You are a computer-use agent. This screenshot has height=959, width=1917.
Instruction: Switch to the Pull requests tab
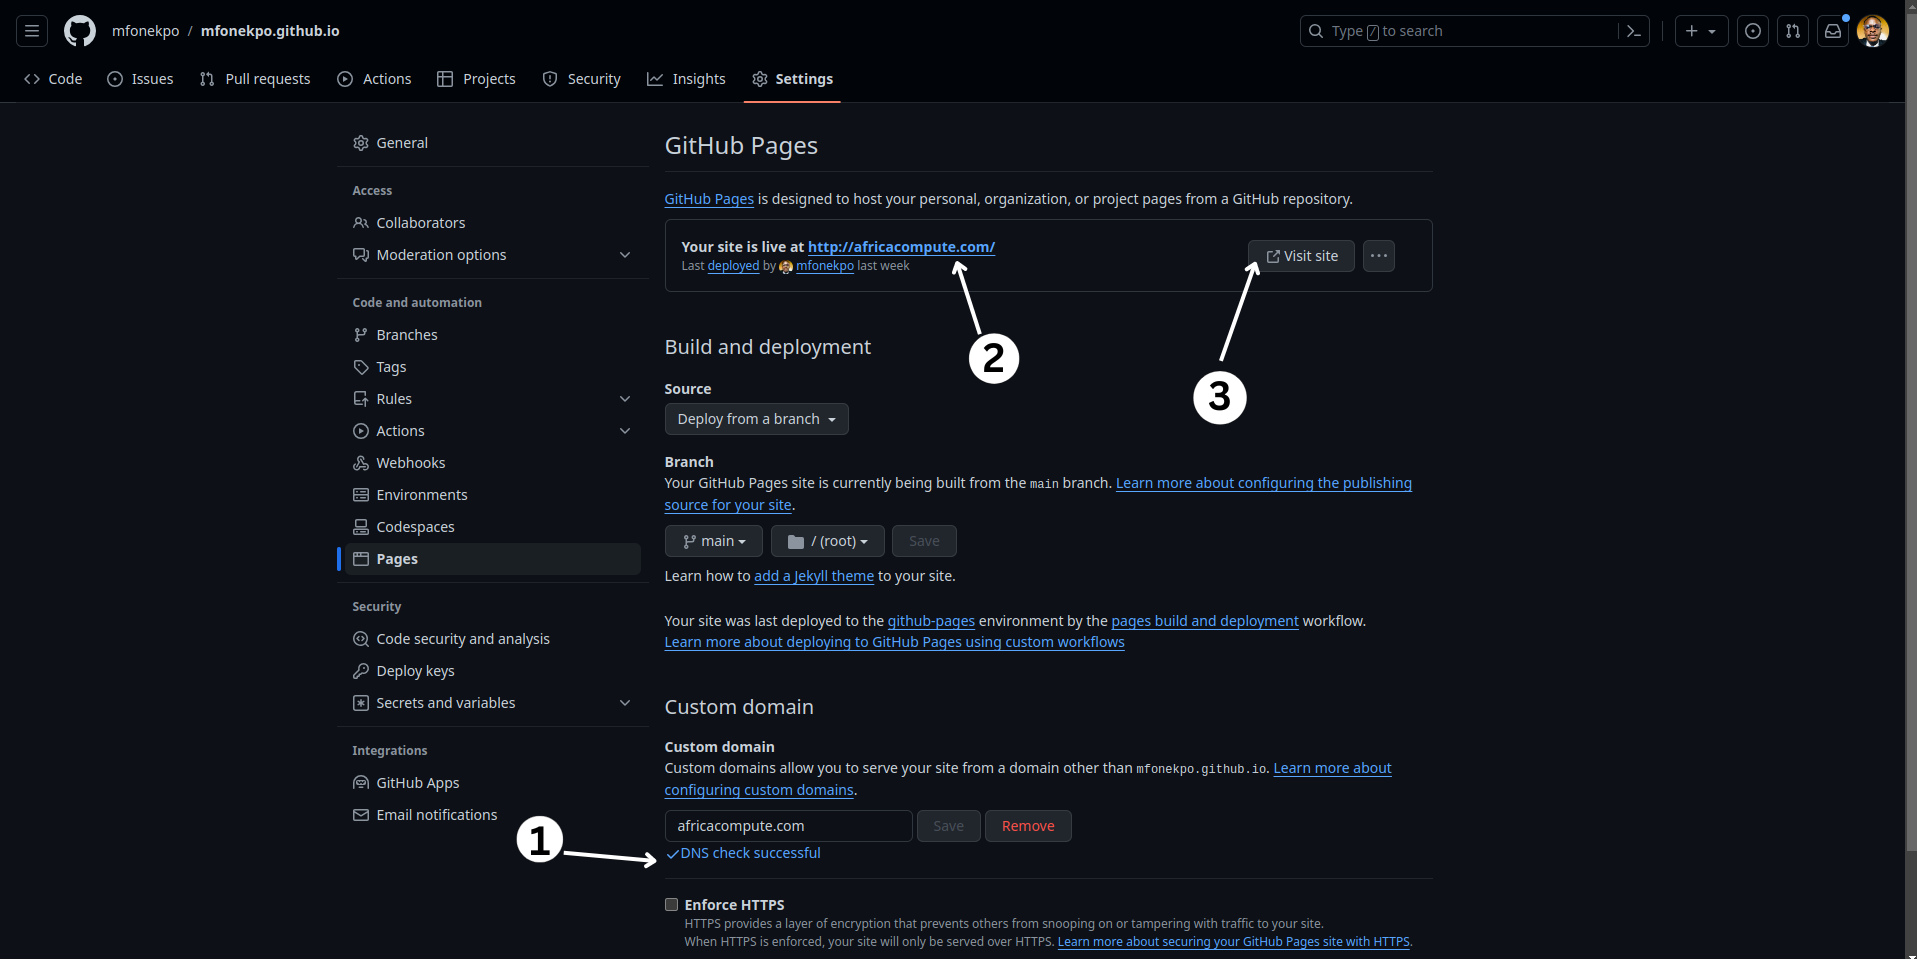pos(255,79)
